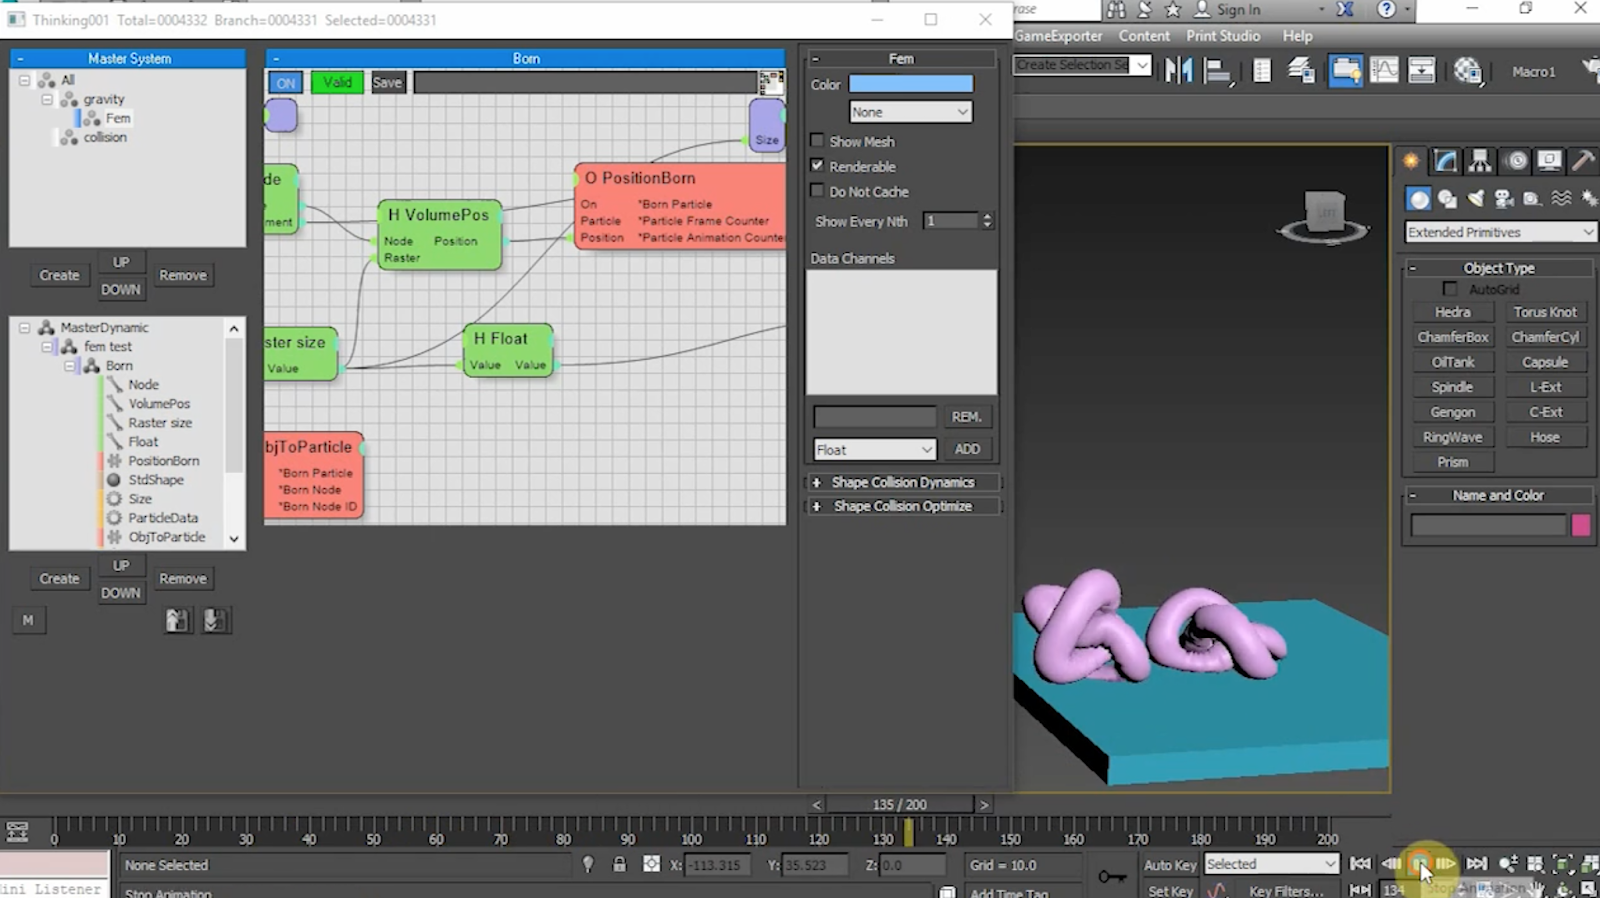Open the Curve Editor toolbar icon
The width and height of the screenshot is (1600, 898).
[x=1384, y=70]
